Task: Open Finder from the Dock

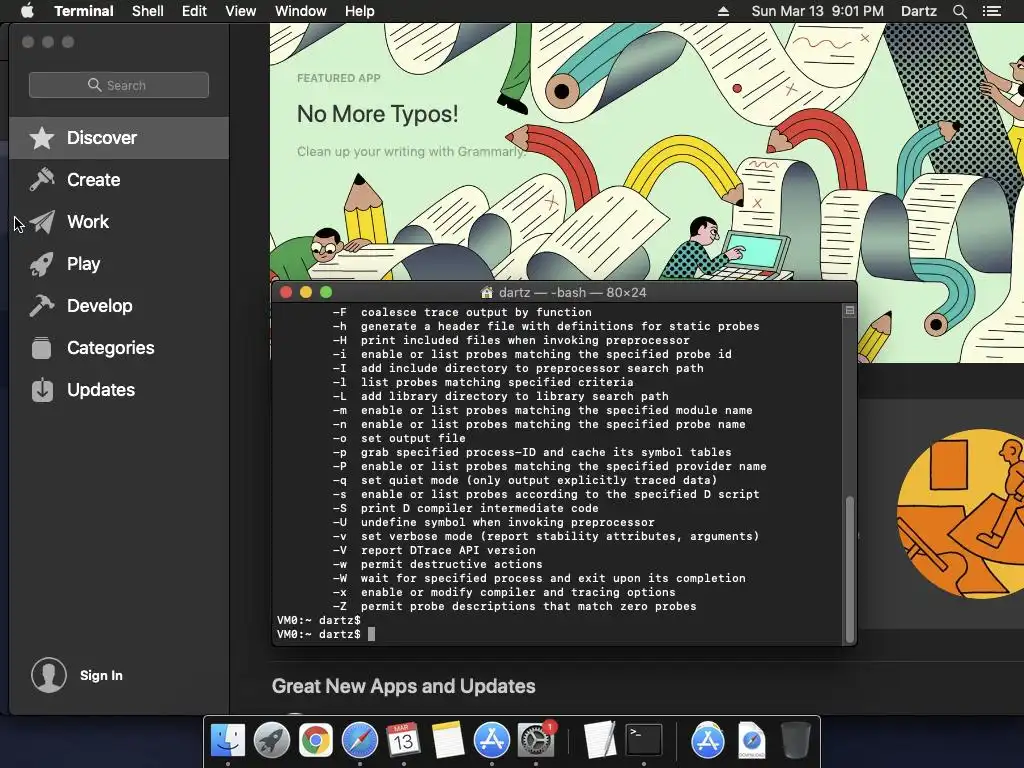Action: click(228, 741)
